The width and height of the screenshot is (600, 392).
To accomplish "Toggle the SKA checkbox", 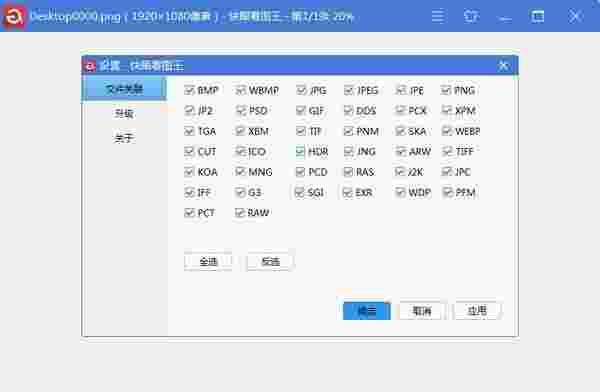I will (x=401, y=131).
